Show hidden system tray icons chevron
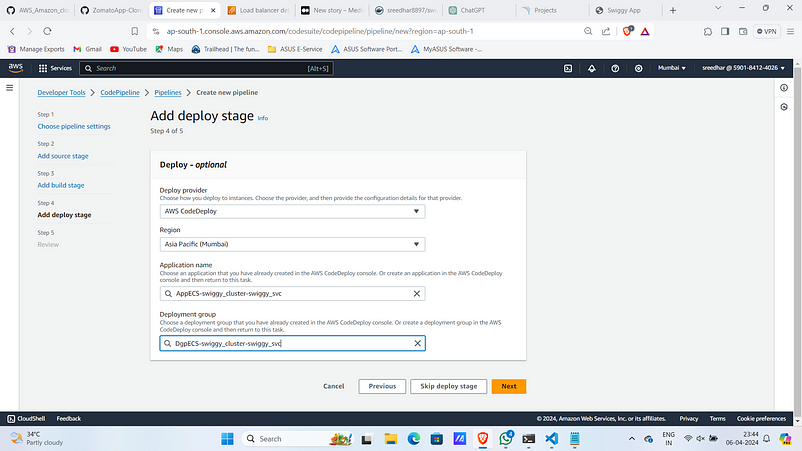 (x=632, y=439)
